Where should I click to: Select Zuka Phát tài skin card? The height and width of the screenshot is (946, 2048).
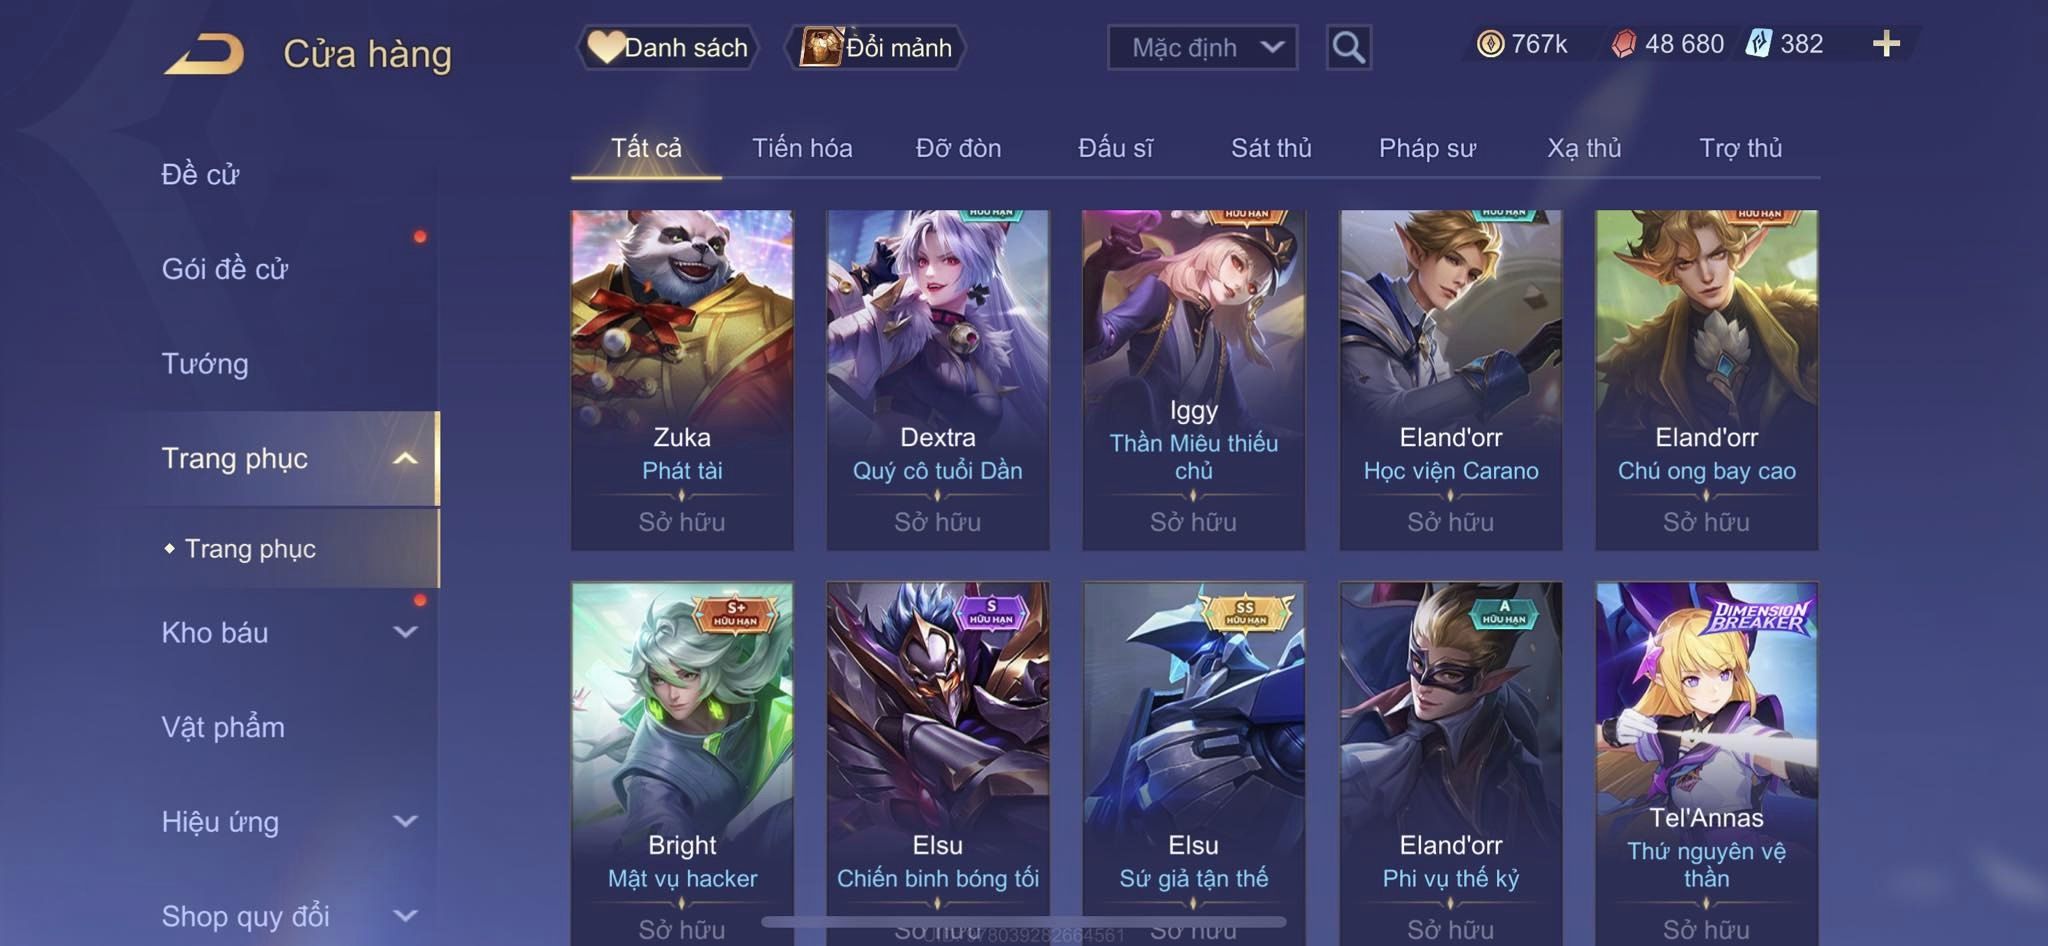click(682, 380)
